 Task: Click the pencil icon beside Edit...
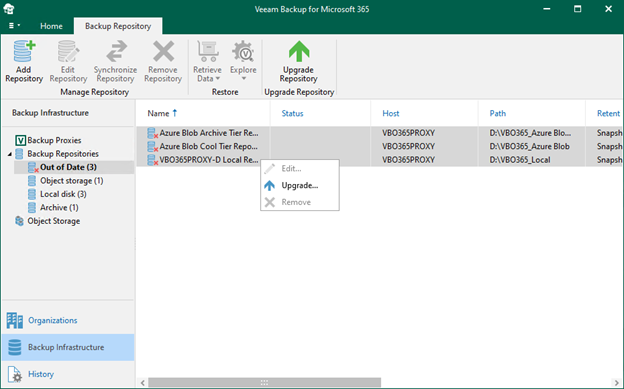[269, 169]
